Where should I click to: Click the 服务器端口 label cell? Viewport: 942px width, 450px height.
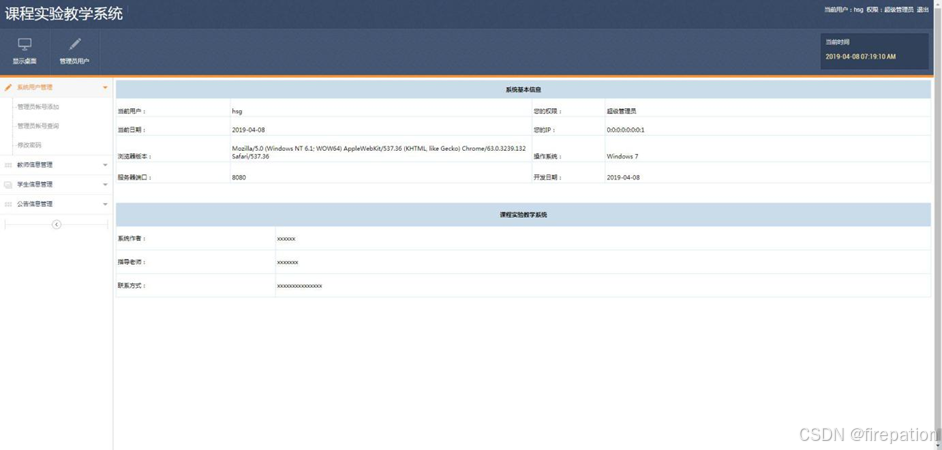coord(173,173)
